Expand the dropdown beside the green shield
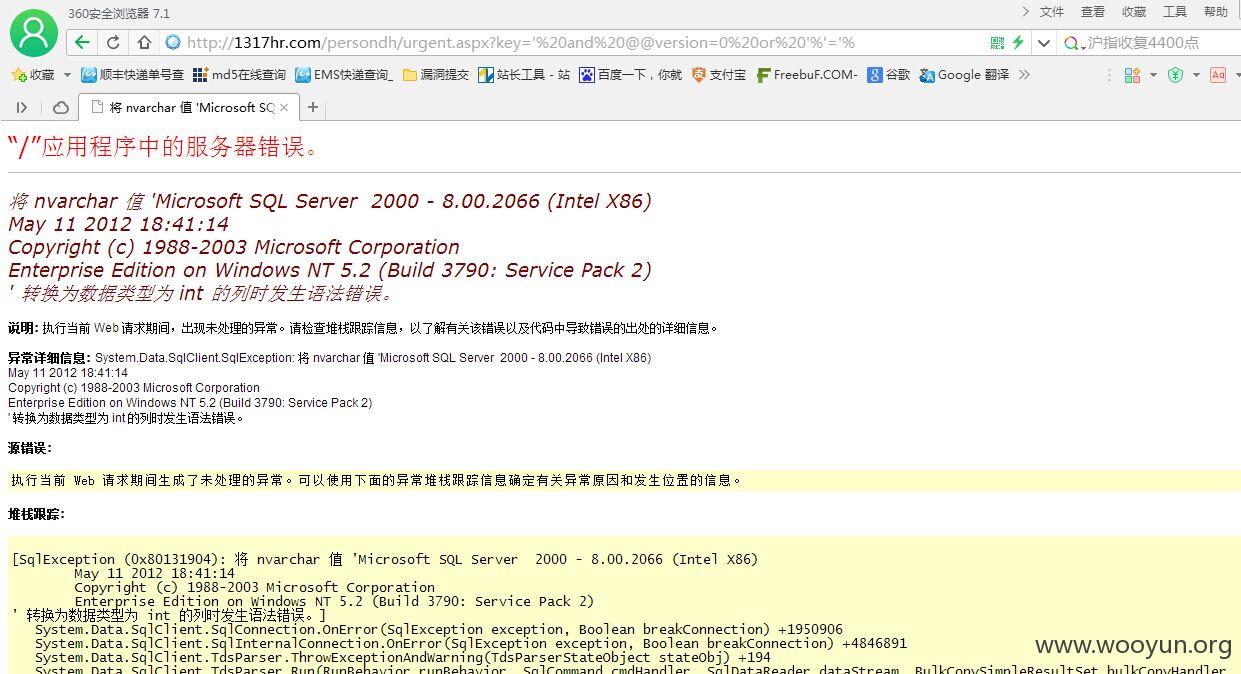 click(1196, 75)
